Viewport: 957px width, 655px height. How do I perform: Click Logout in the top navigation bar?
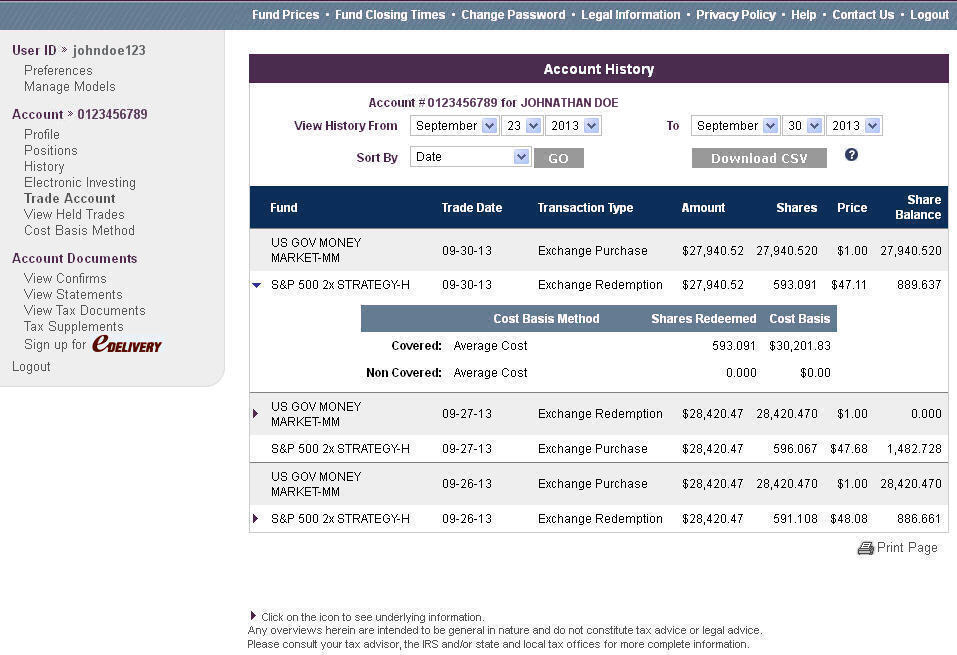coord(929,15)
